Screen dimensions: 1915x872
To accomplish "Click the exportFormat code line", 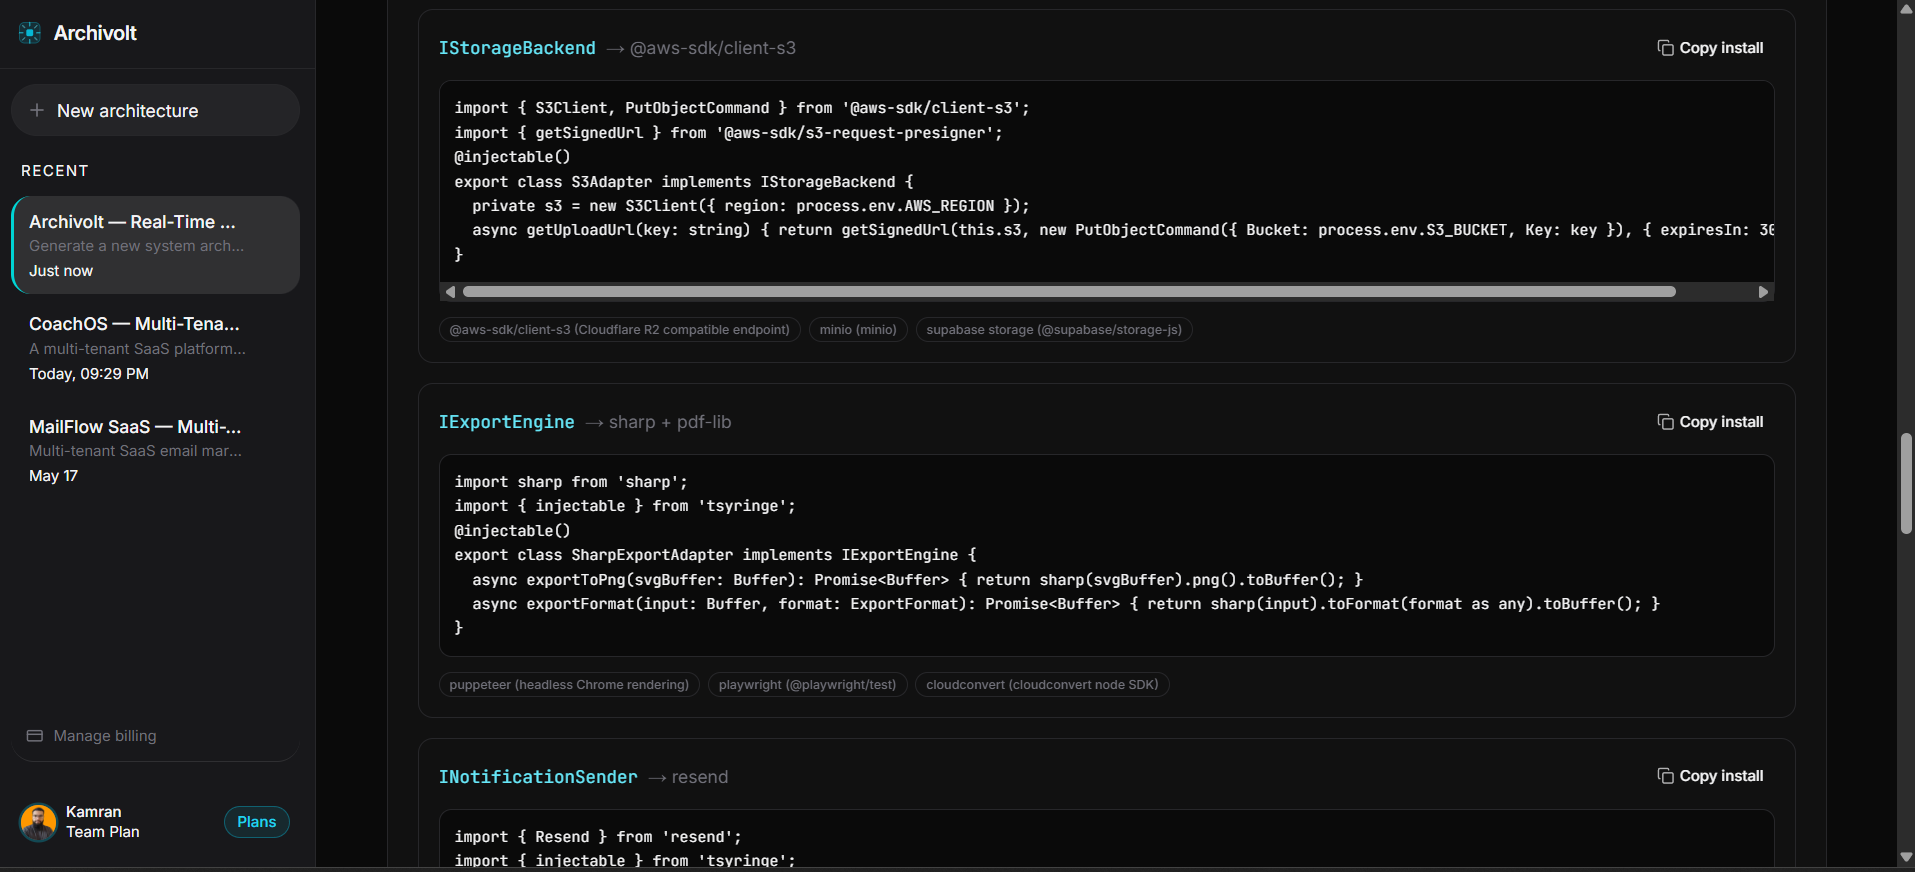I will click(1066, 604).
